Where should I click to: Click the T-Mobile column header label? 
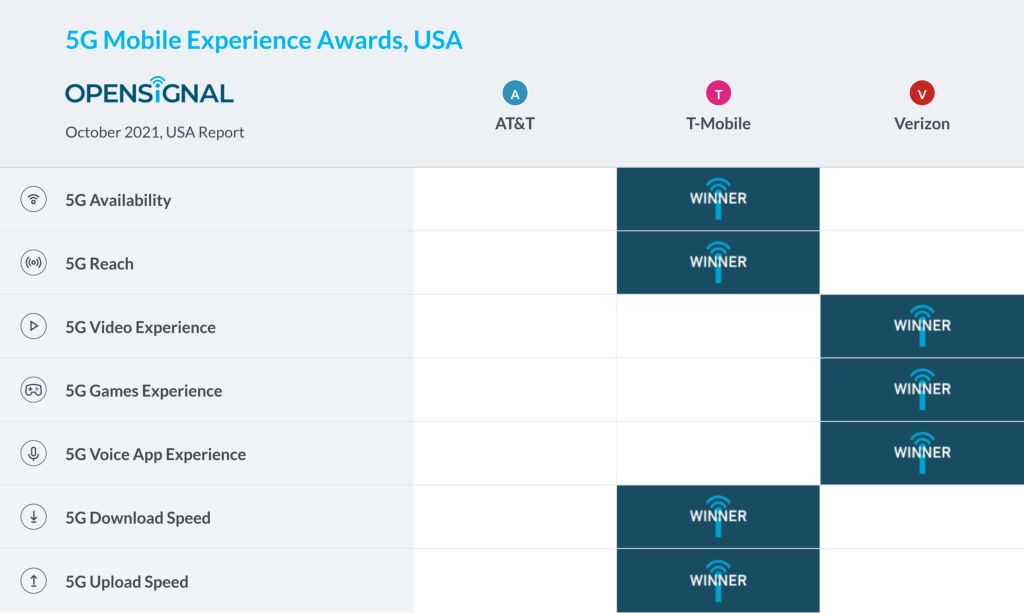tap(718, 124)
